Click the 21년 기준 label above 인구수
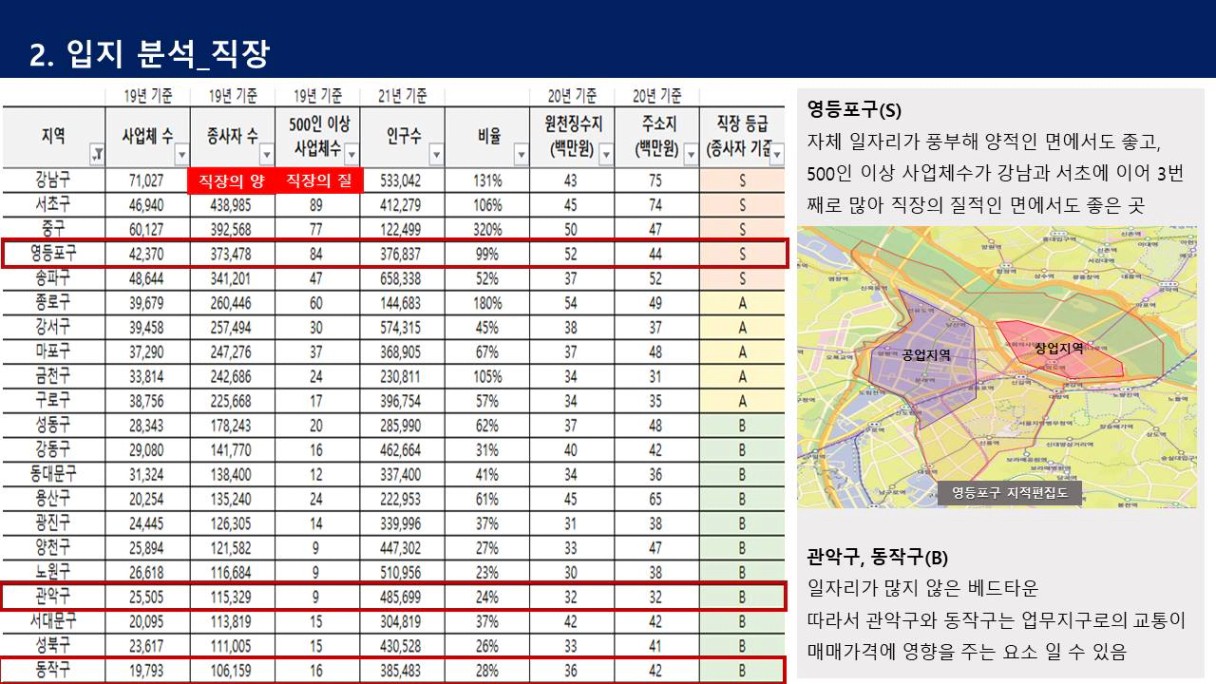This screenshot has width=1216, height=684. 402,96
